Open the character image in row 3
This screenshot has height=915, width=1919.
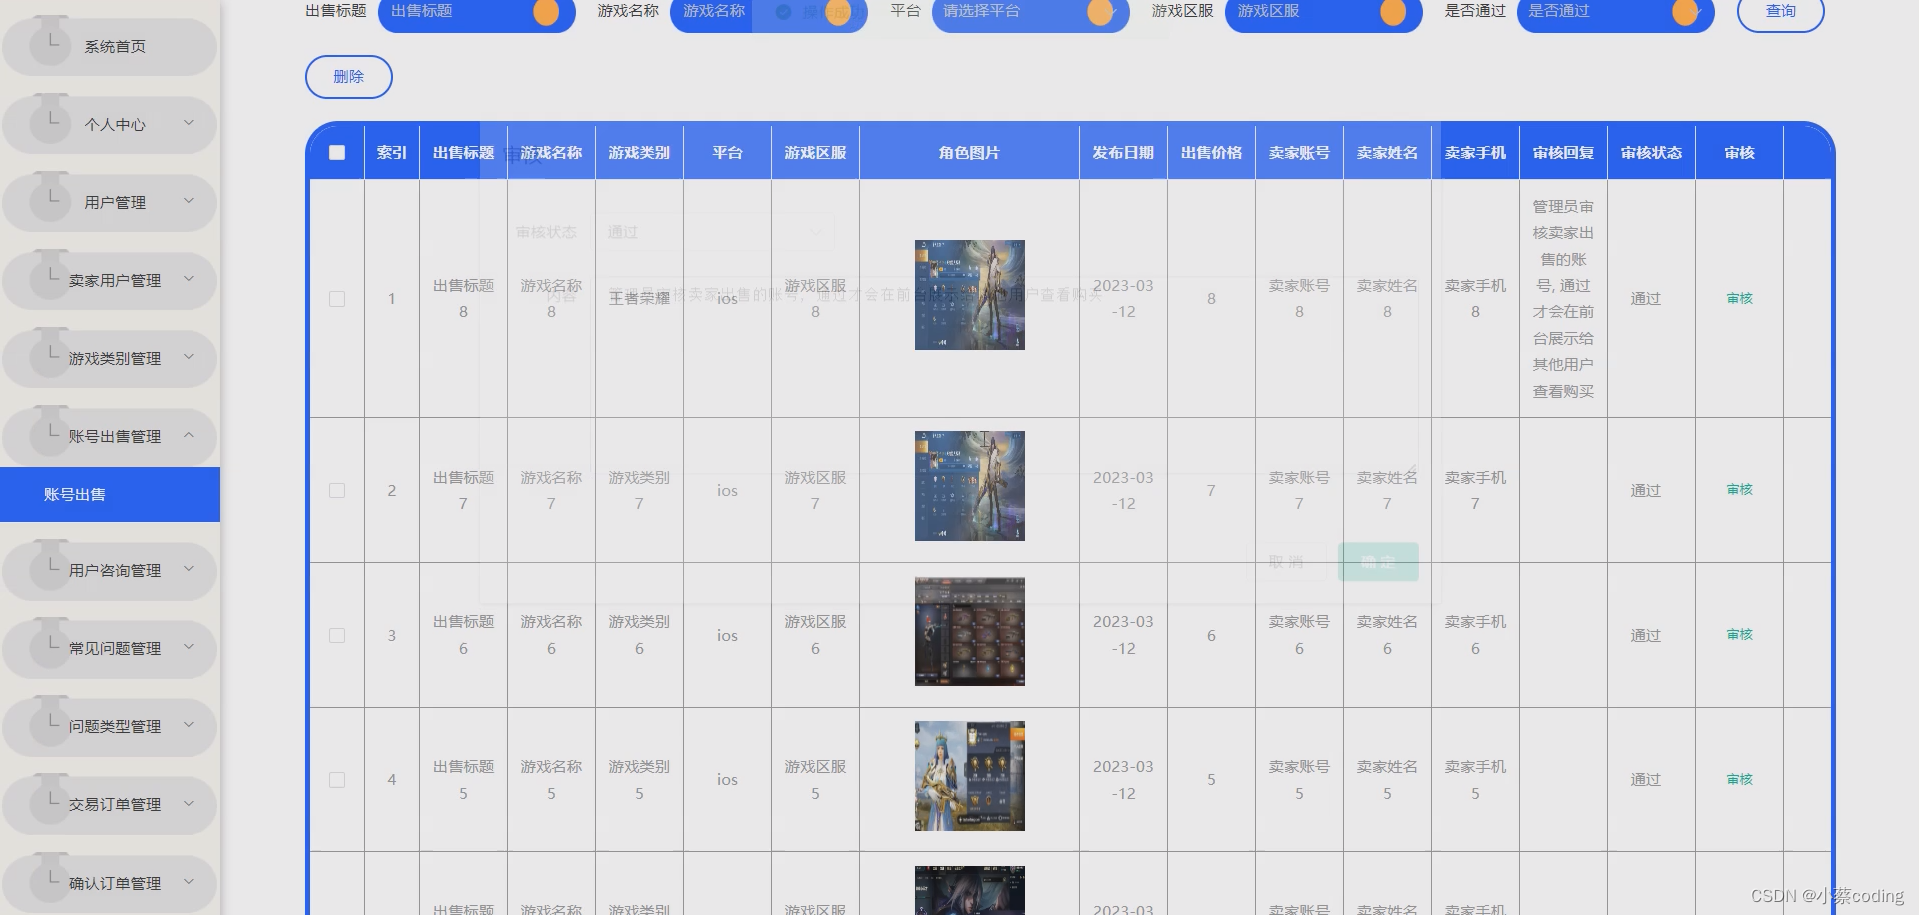tap(969, 631)
